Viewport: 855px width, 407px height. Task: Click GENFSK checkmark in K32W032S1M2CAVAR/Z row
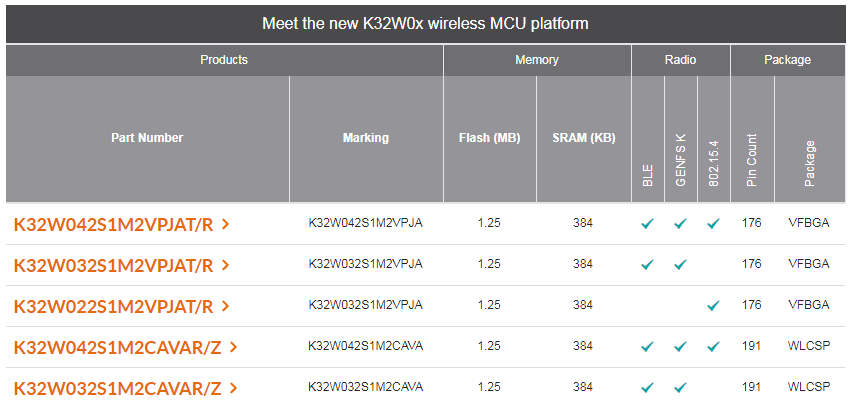pos(680,387)
